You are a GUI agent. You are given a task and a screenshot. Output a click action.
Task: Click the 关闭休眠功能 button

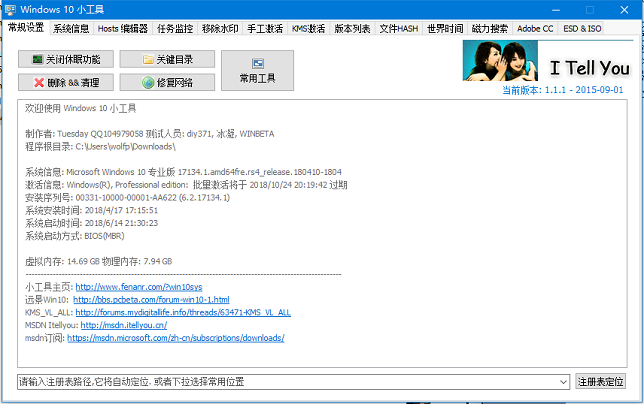click(x=66, y=59)
